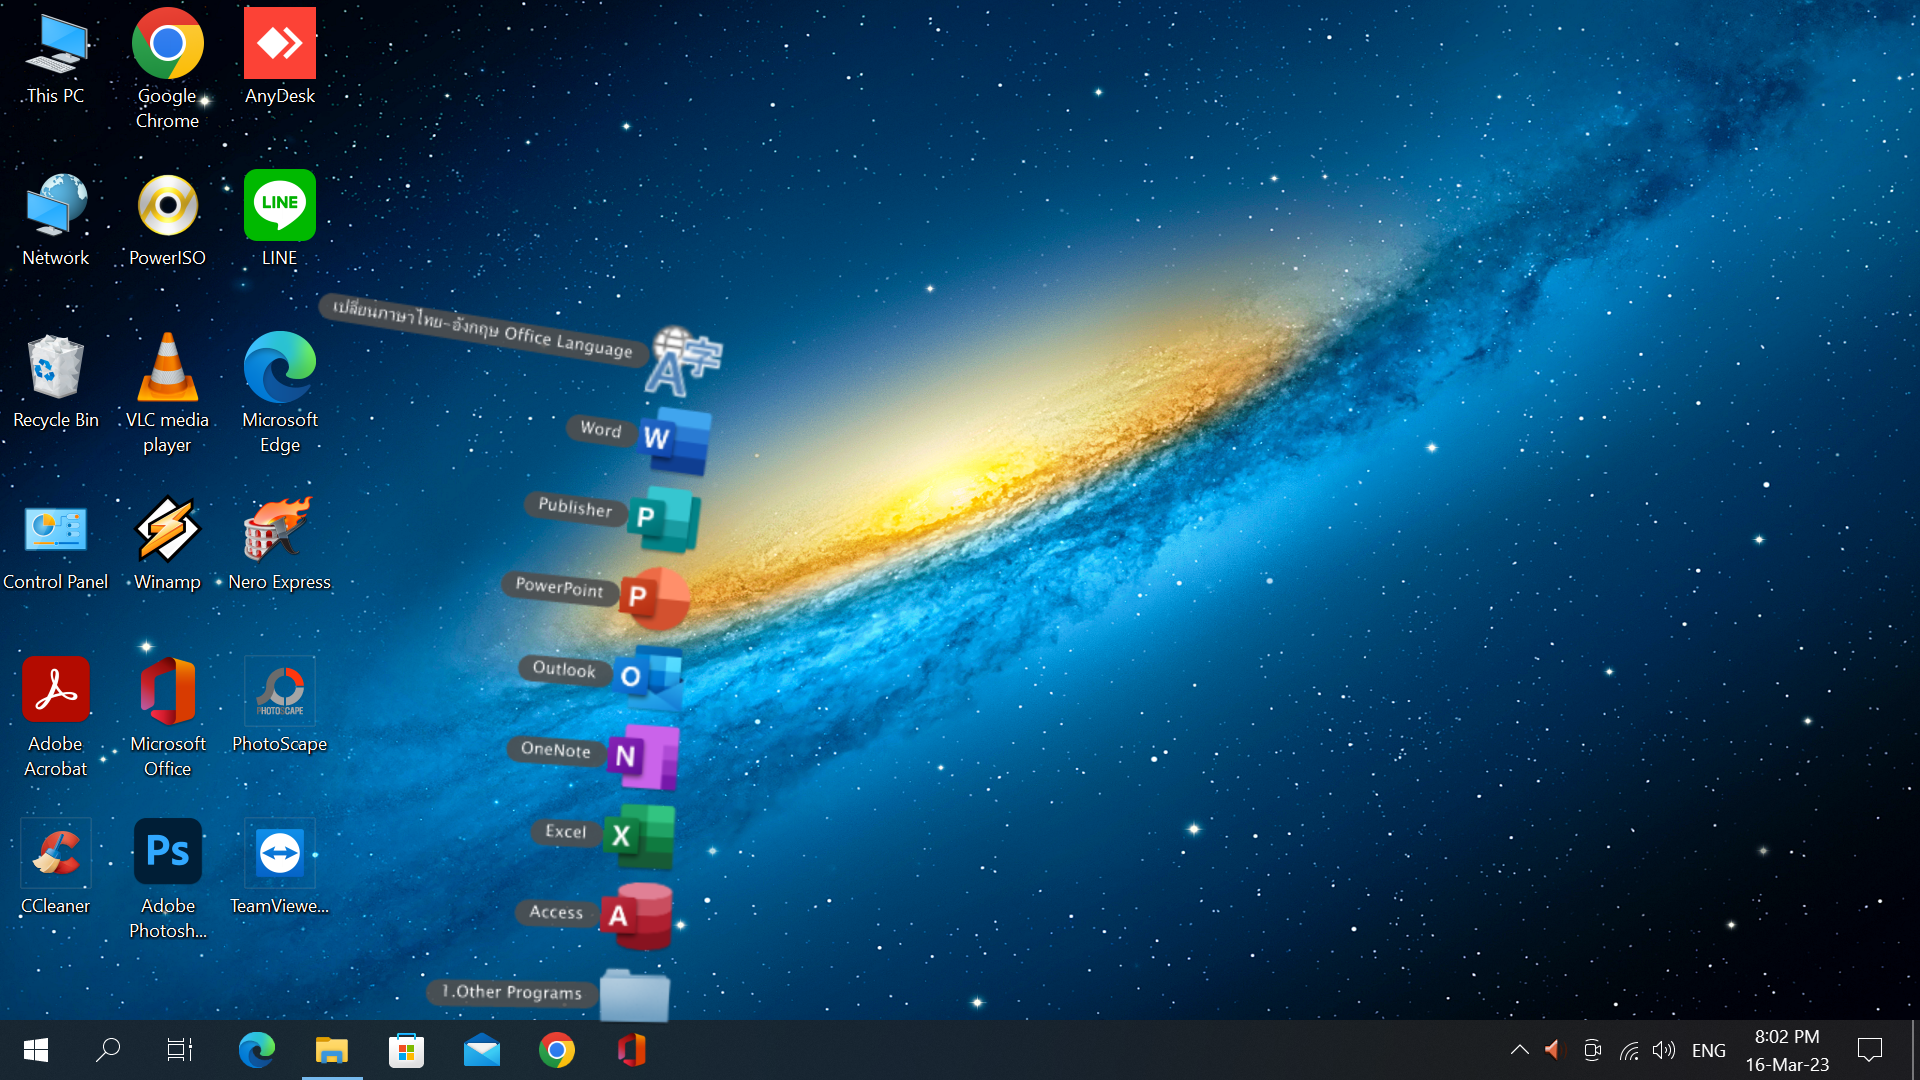Click the Office Language translate icon
The image size is (1920, 1080).
685,362
